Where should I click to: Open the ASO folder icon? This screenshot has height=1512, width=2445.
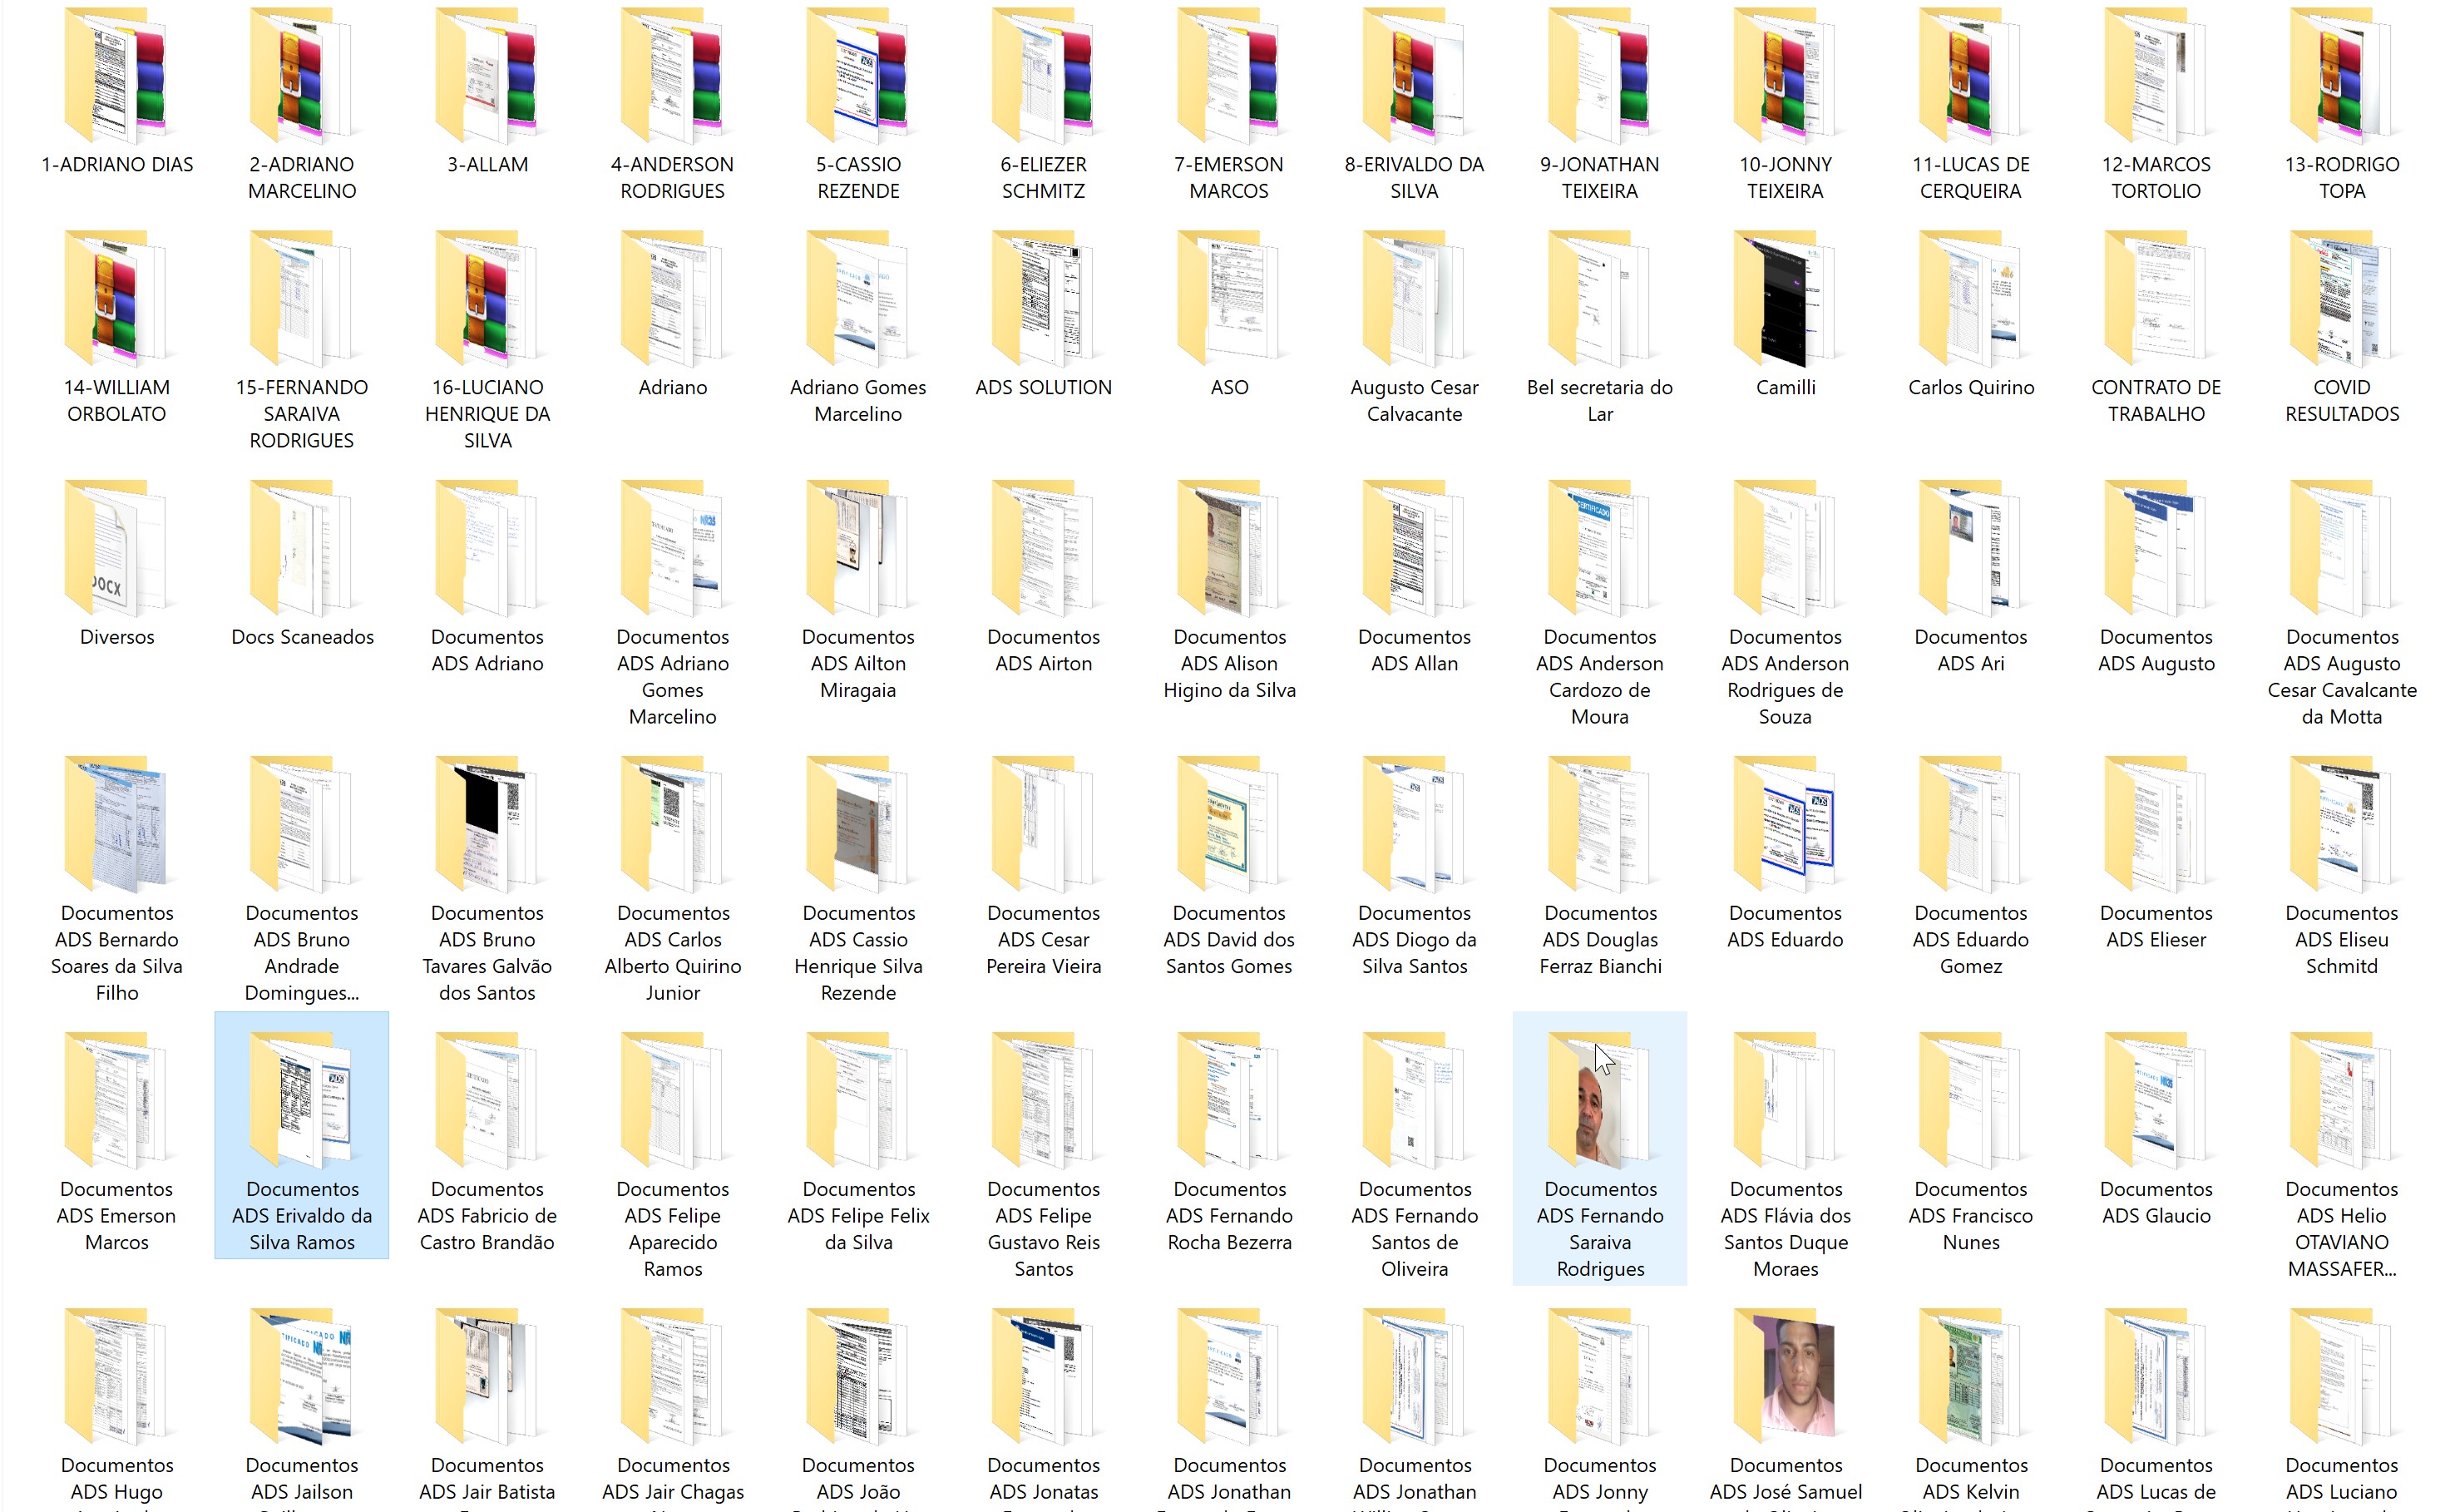coord(1230,298)
